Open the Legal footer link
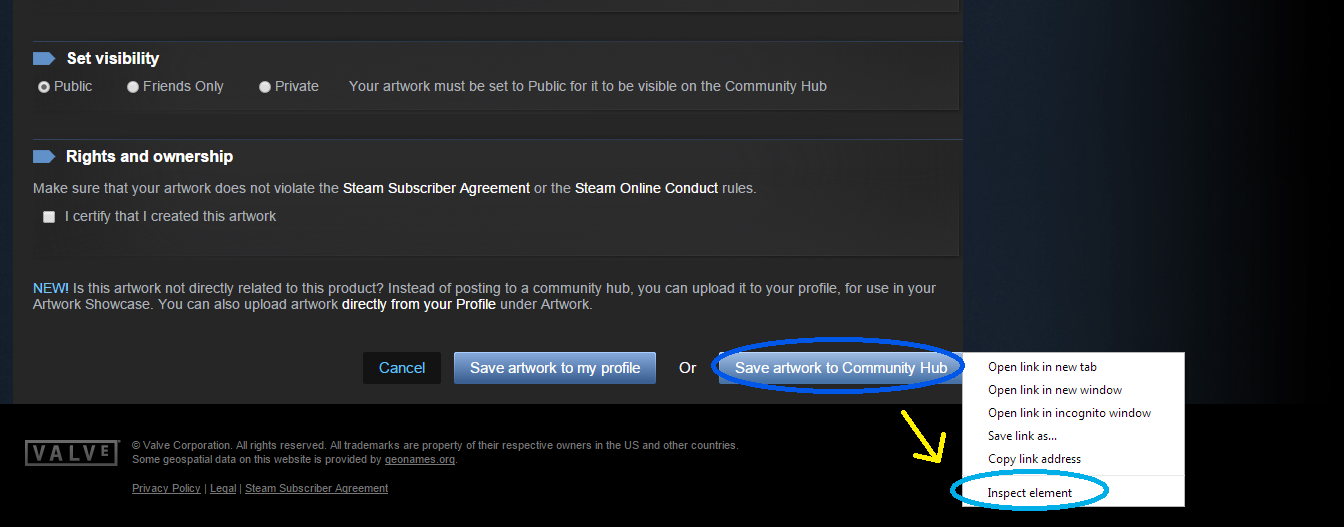Image resolution: width=1344 pixels, height=527 pixels. [223, 489]
